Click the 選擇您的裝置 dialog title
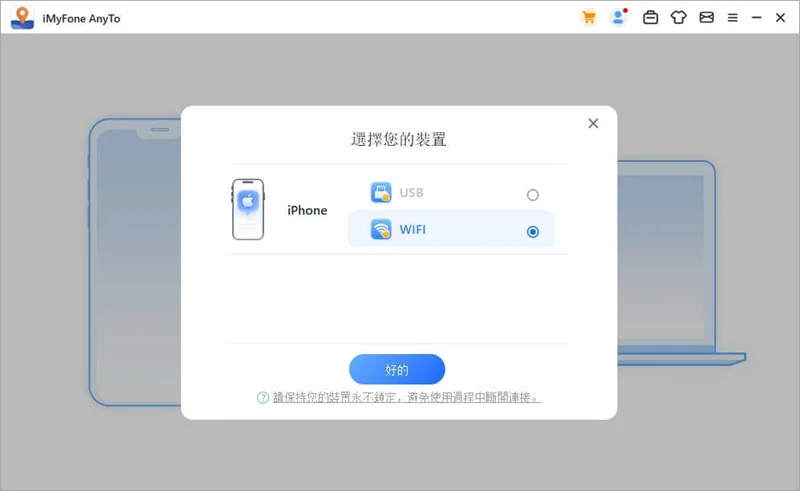 click(398, 139)
